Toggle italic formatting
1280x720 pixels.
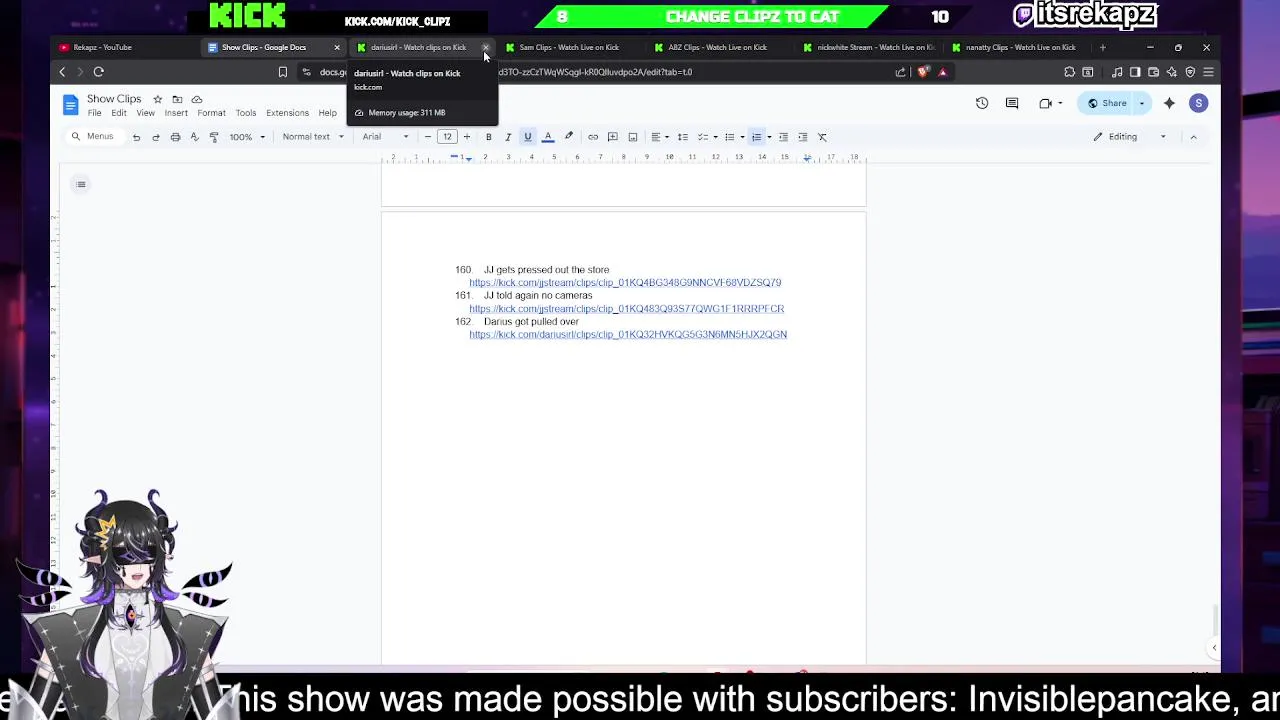pyautogui.click(x=508, y=137)
